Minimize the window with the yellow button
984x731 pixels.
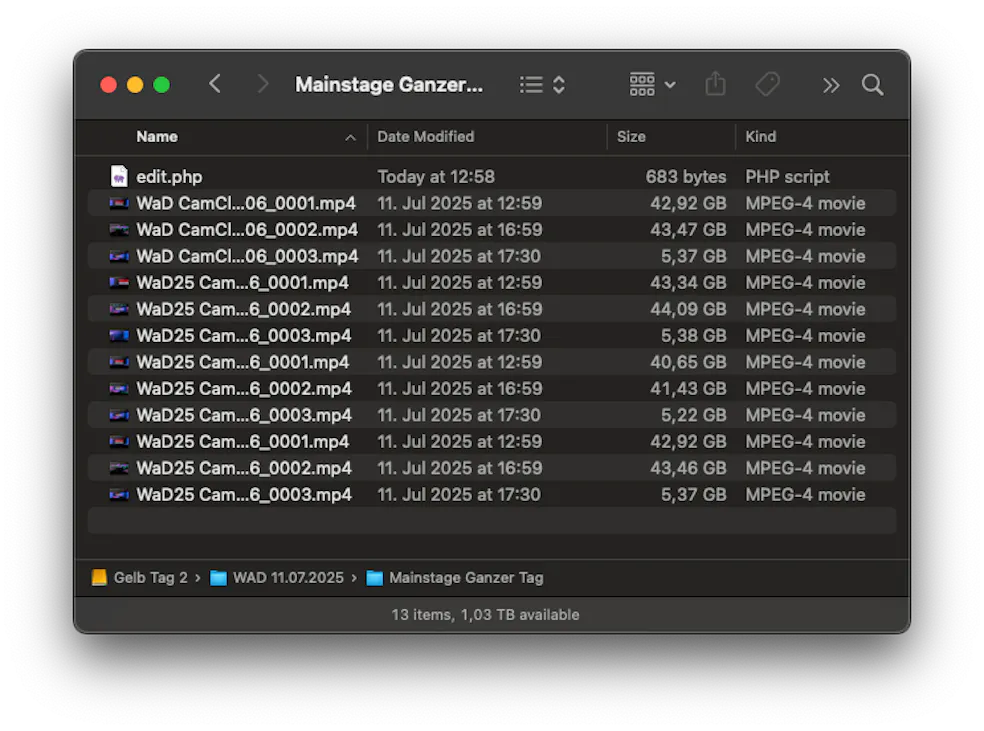point(135,85)
